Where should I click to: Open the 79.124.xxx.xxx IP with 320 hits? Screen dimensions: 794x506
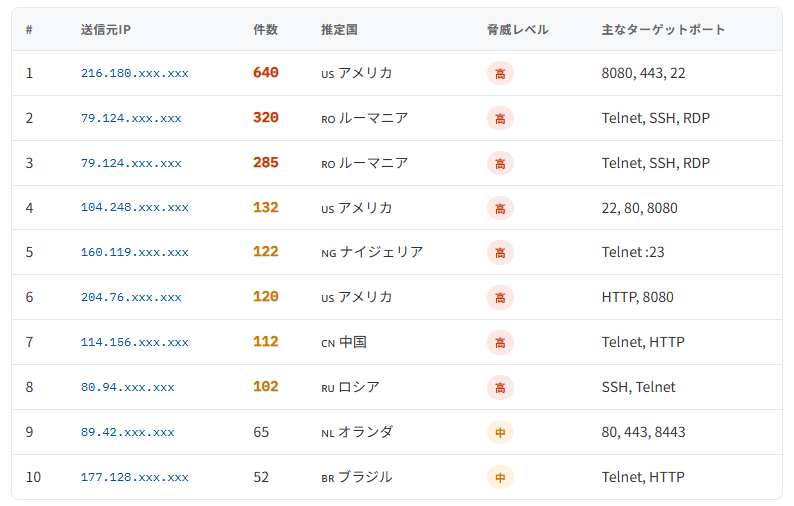click(131, 118)
